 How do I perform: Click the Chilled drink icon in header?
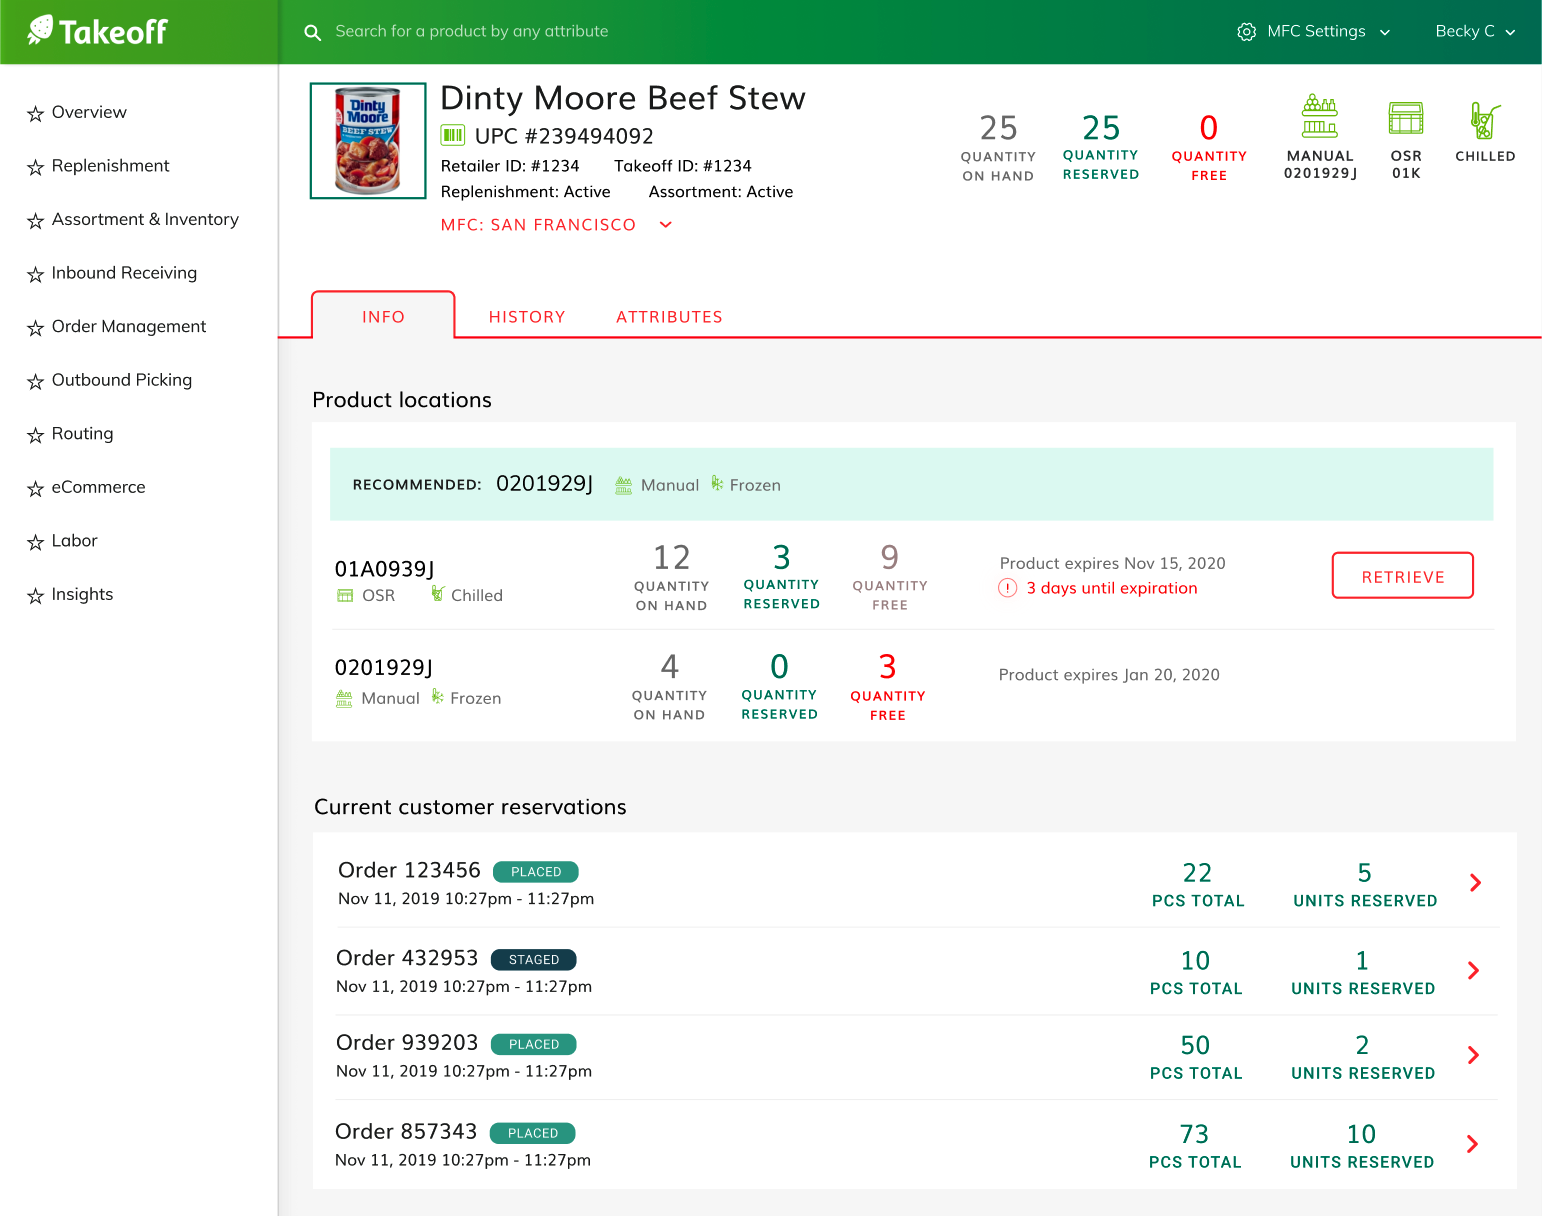[1485, 120]
